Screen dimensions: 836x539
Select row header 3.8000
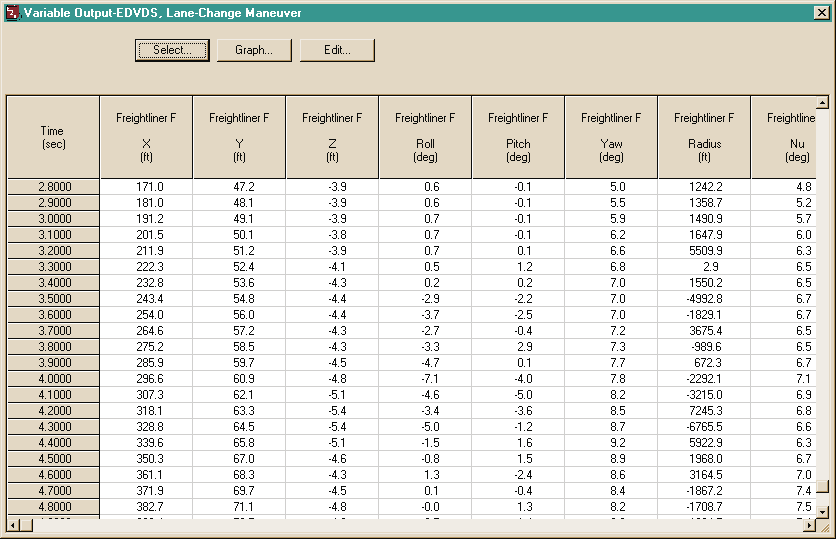[53, 347]
